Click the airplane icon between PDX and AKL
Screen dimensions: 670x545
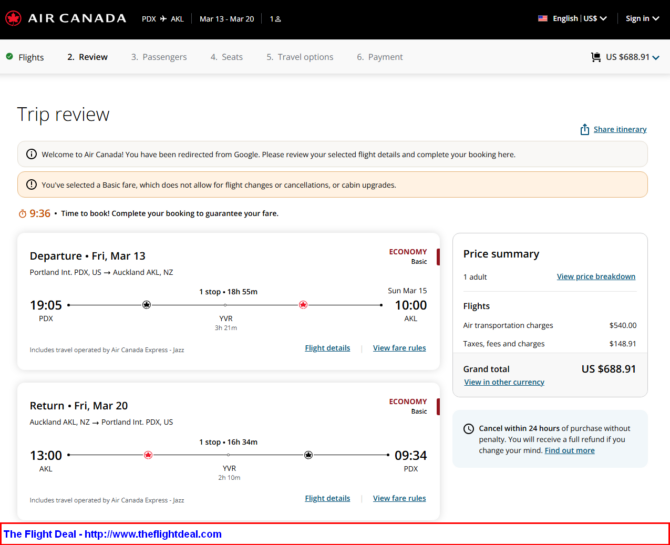click(163, 19)
